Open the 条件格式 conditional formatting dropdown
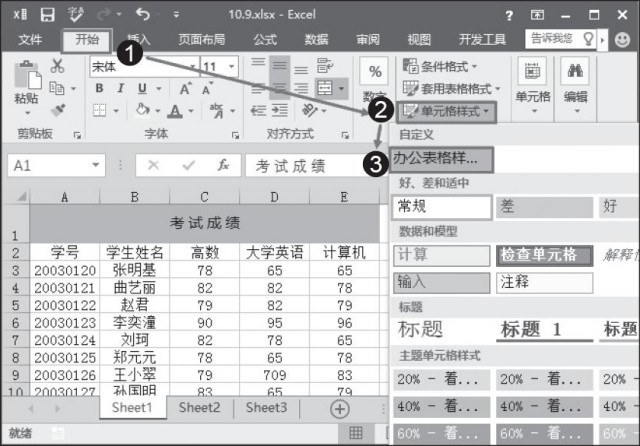Image resolution: width=640 pixels, height=446 pixels. tap(448, 66)
